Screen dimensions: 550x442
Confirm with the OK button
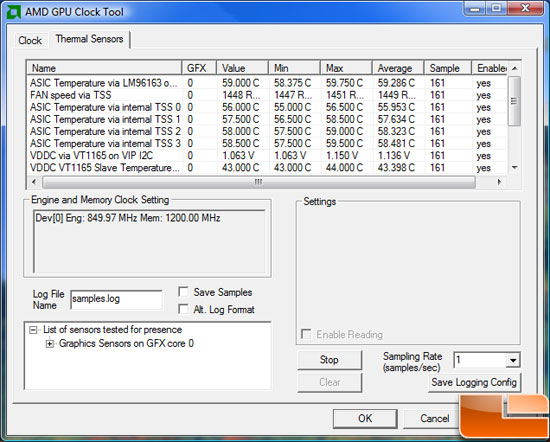click(x=365, y=418)
